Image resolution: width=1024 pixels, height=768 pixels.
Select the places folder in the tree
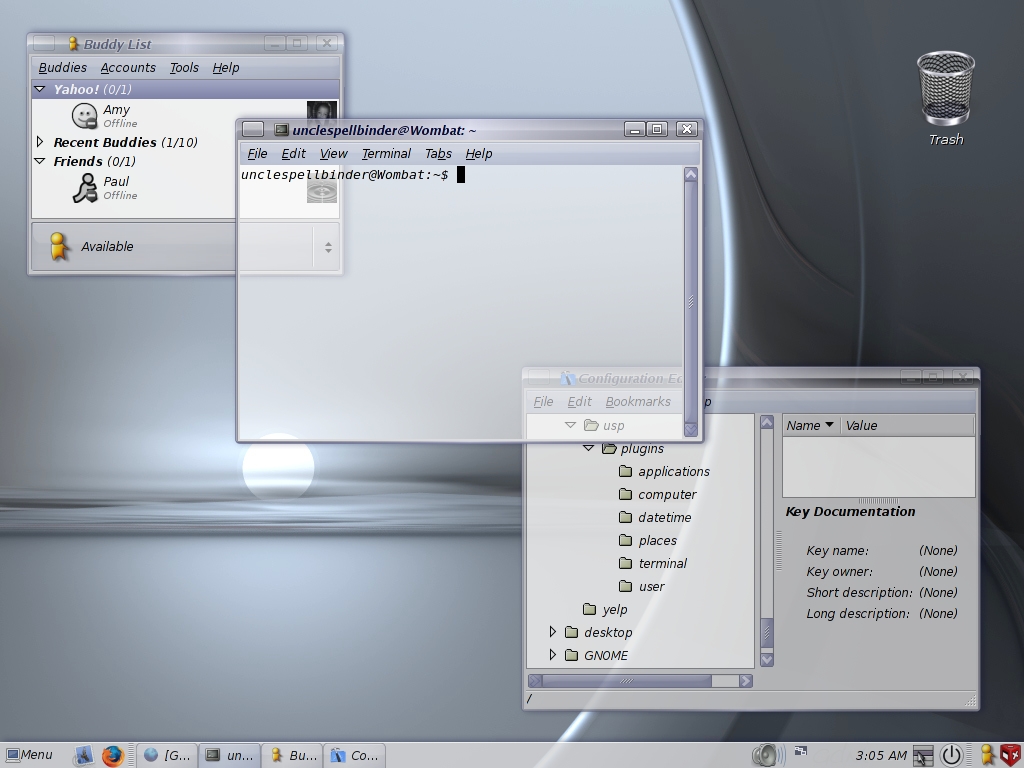(x=648, y=540)
